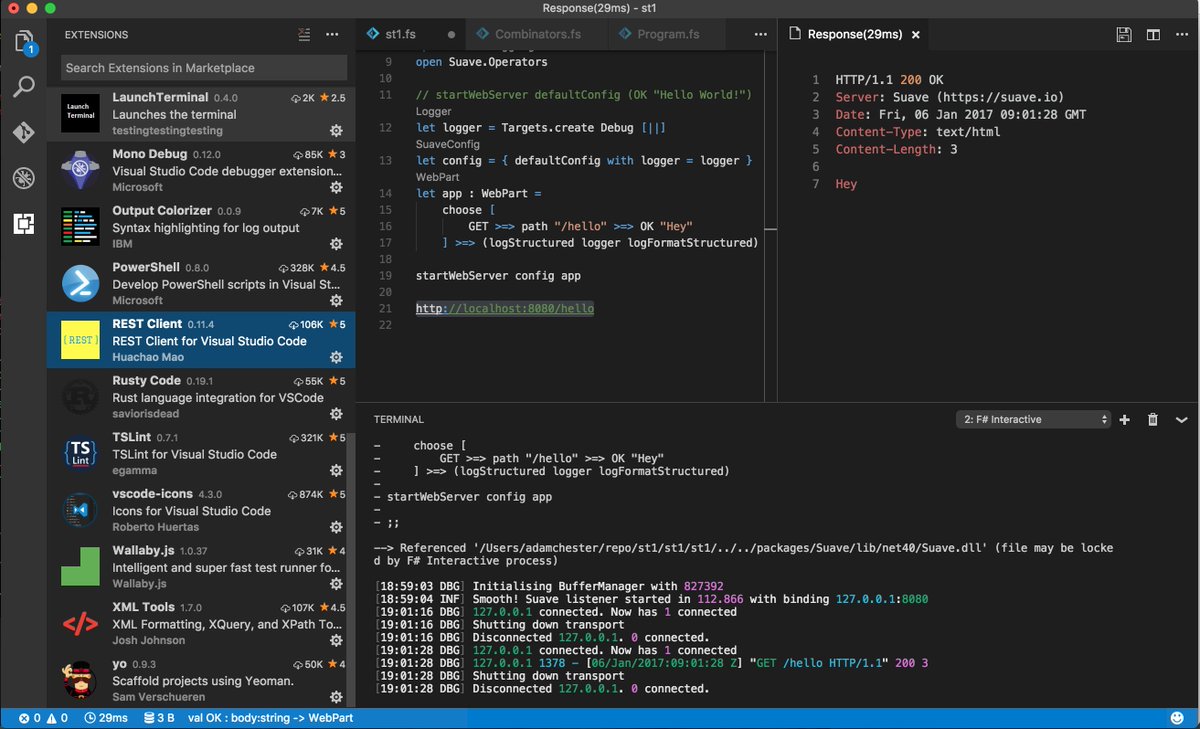Click the TERMINAL panel title
This screenshot has width=1200, height=729.
tap(399, 420)
